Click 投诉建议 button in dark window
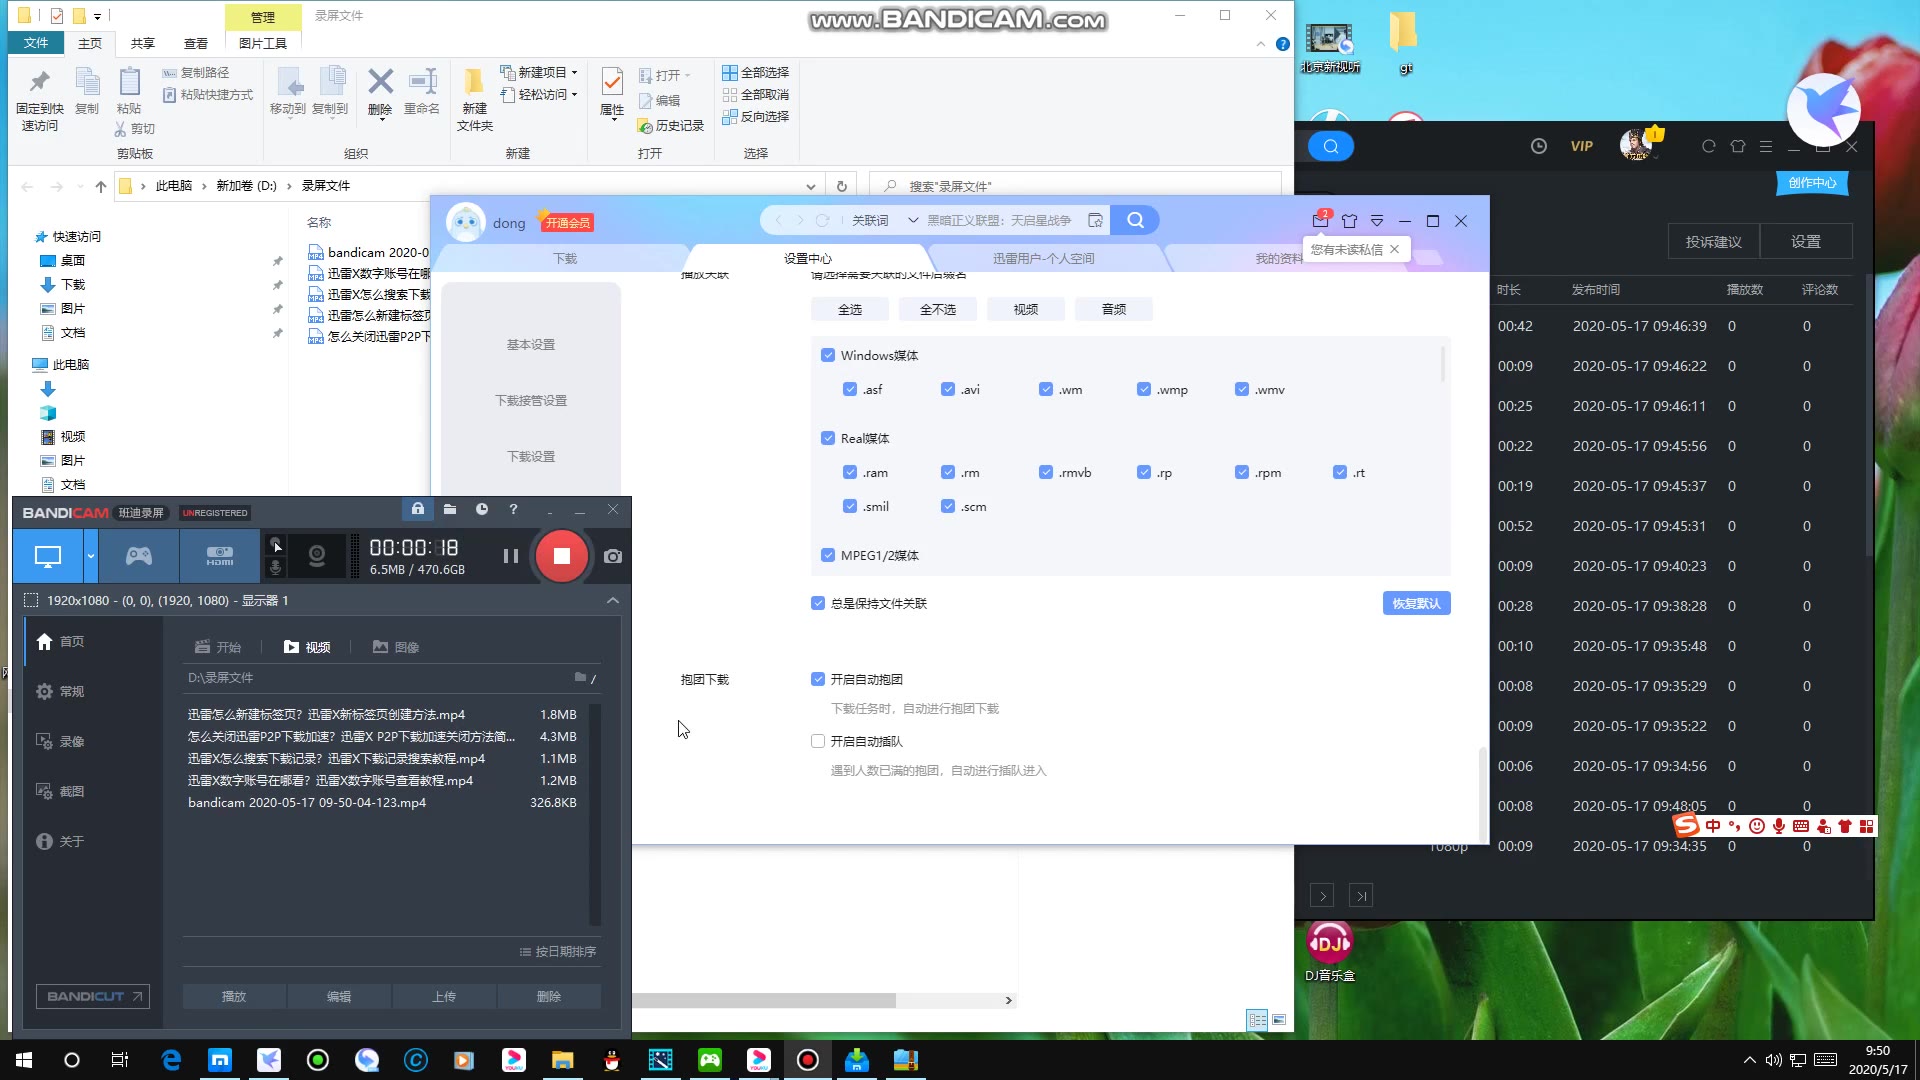The height and width of the screenshot is (1080, 1920). (x=1714, y=242)
